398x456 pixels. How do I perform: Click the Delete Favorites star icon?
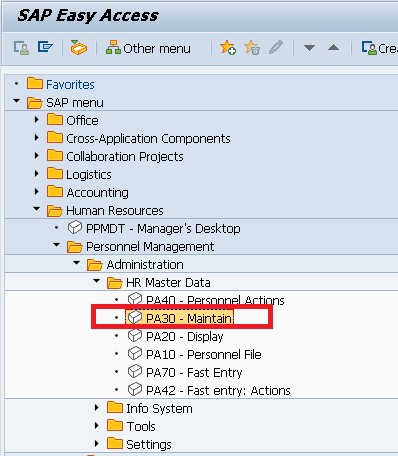coord(252,48)
